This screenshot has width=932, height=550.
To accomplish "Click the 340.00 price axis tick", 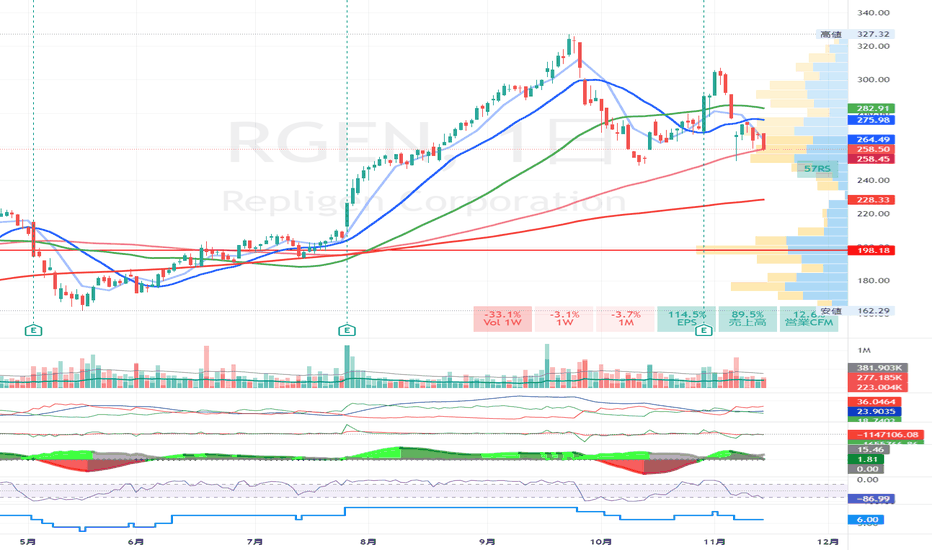I will click(873, 12).
